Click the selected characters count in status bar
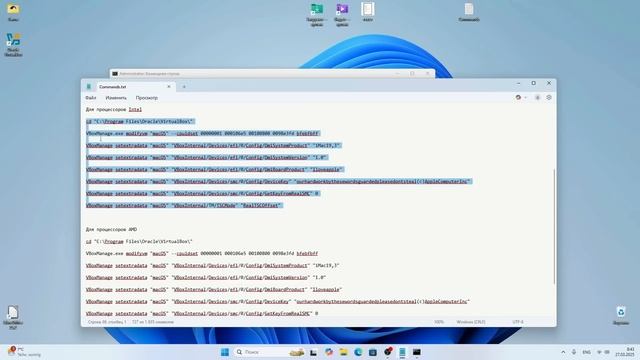The image size is (640, 360). click(153, 322)
